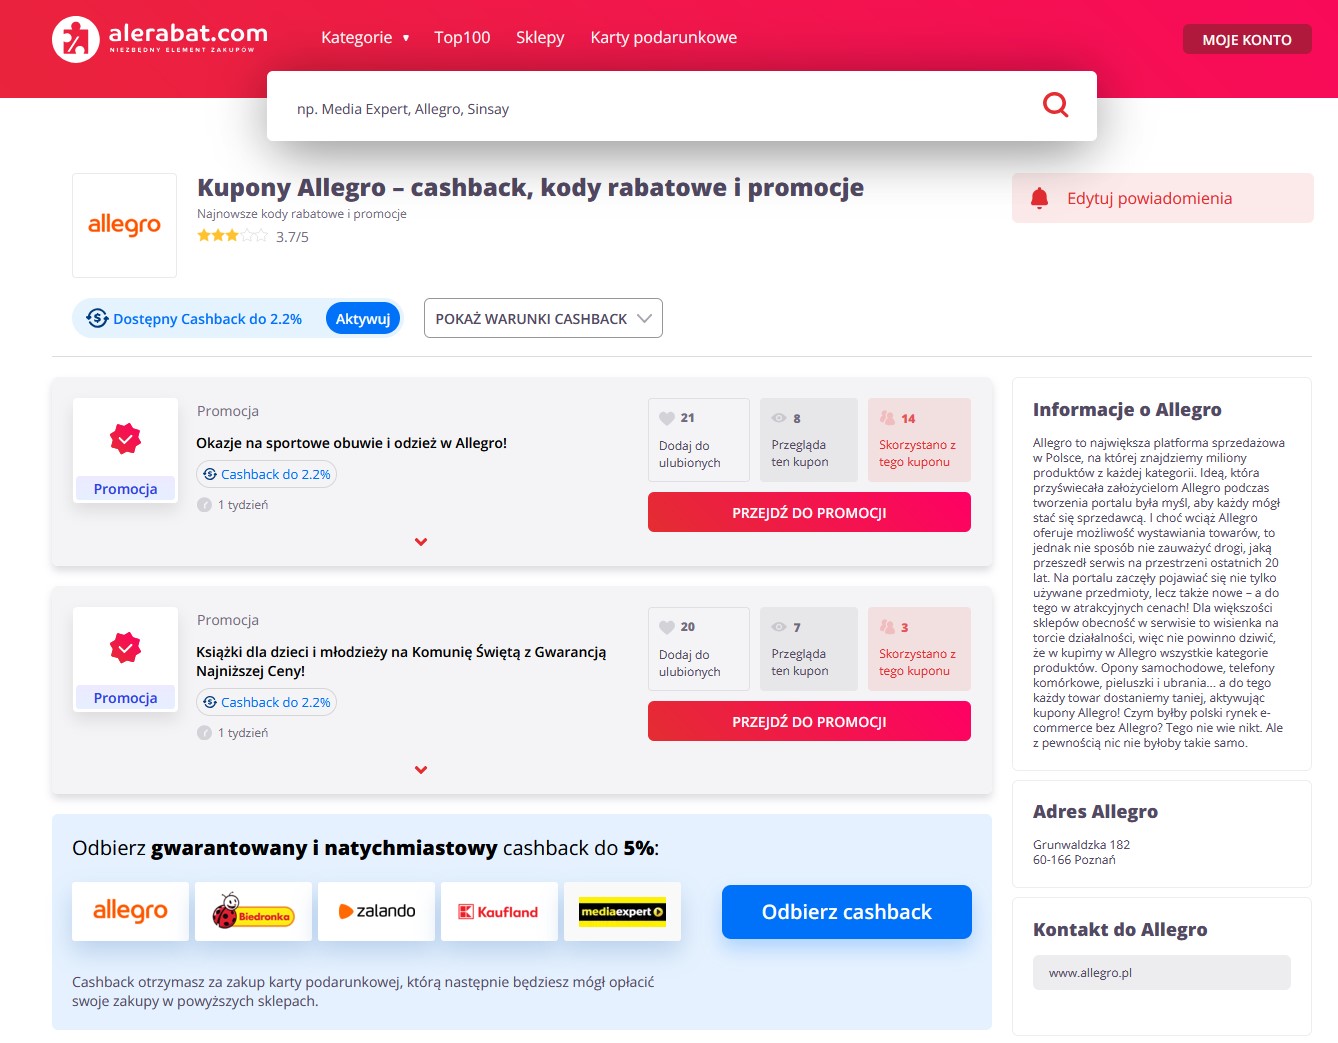Click 'Książki dla dzieci i młodzieży' promotion title

(401, 661)
